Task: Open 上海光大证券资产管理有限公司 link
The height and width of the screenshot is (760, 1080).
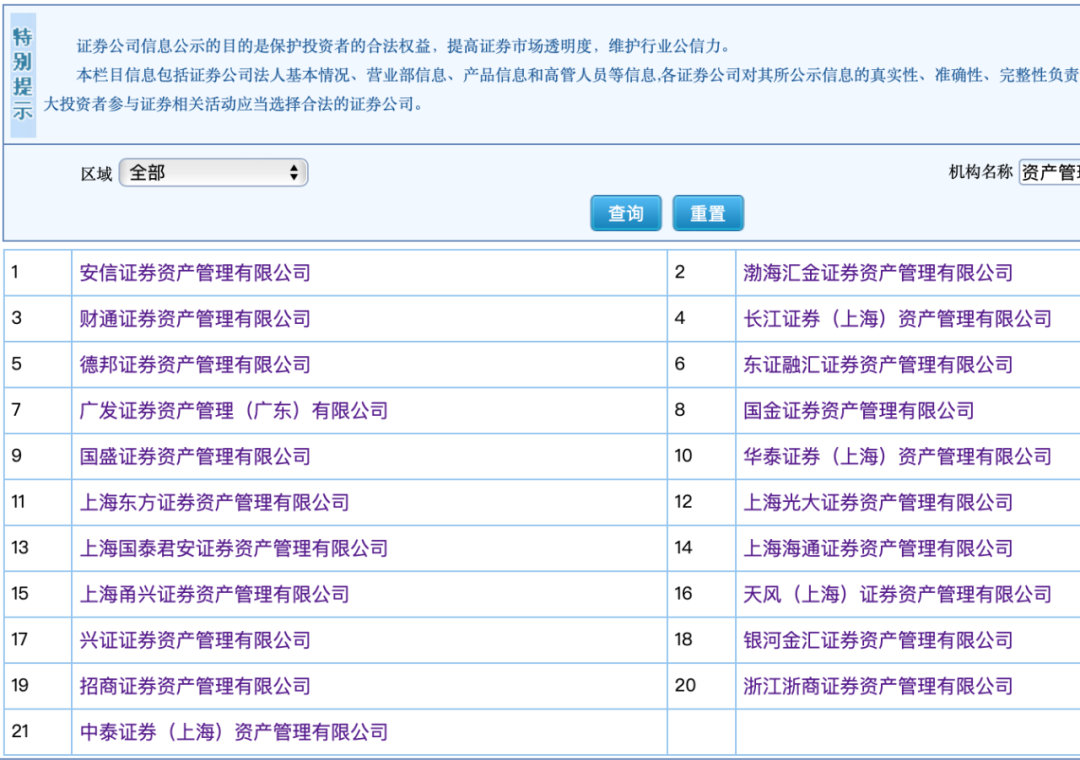Action: [x=878, y=502]
